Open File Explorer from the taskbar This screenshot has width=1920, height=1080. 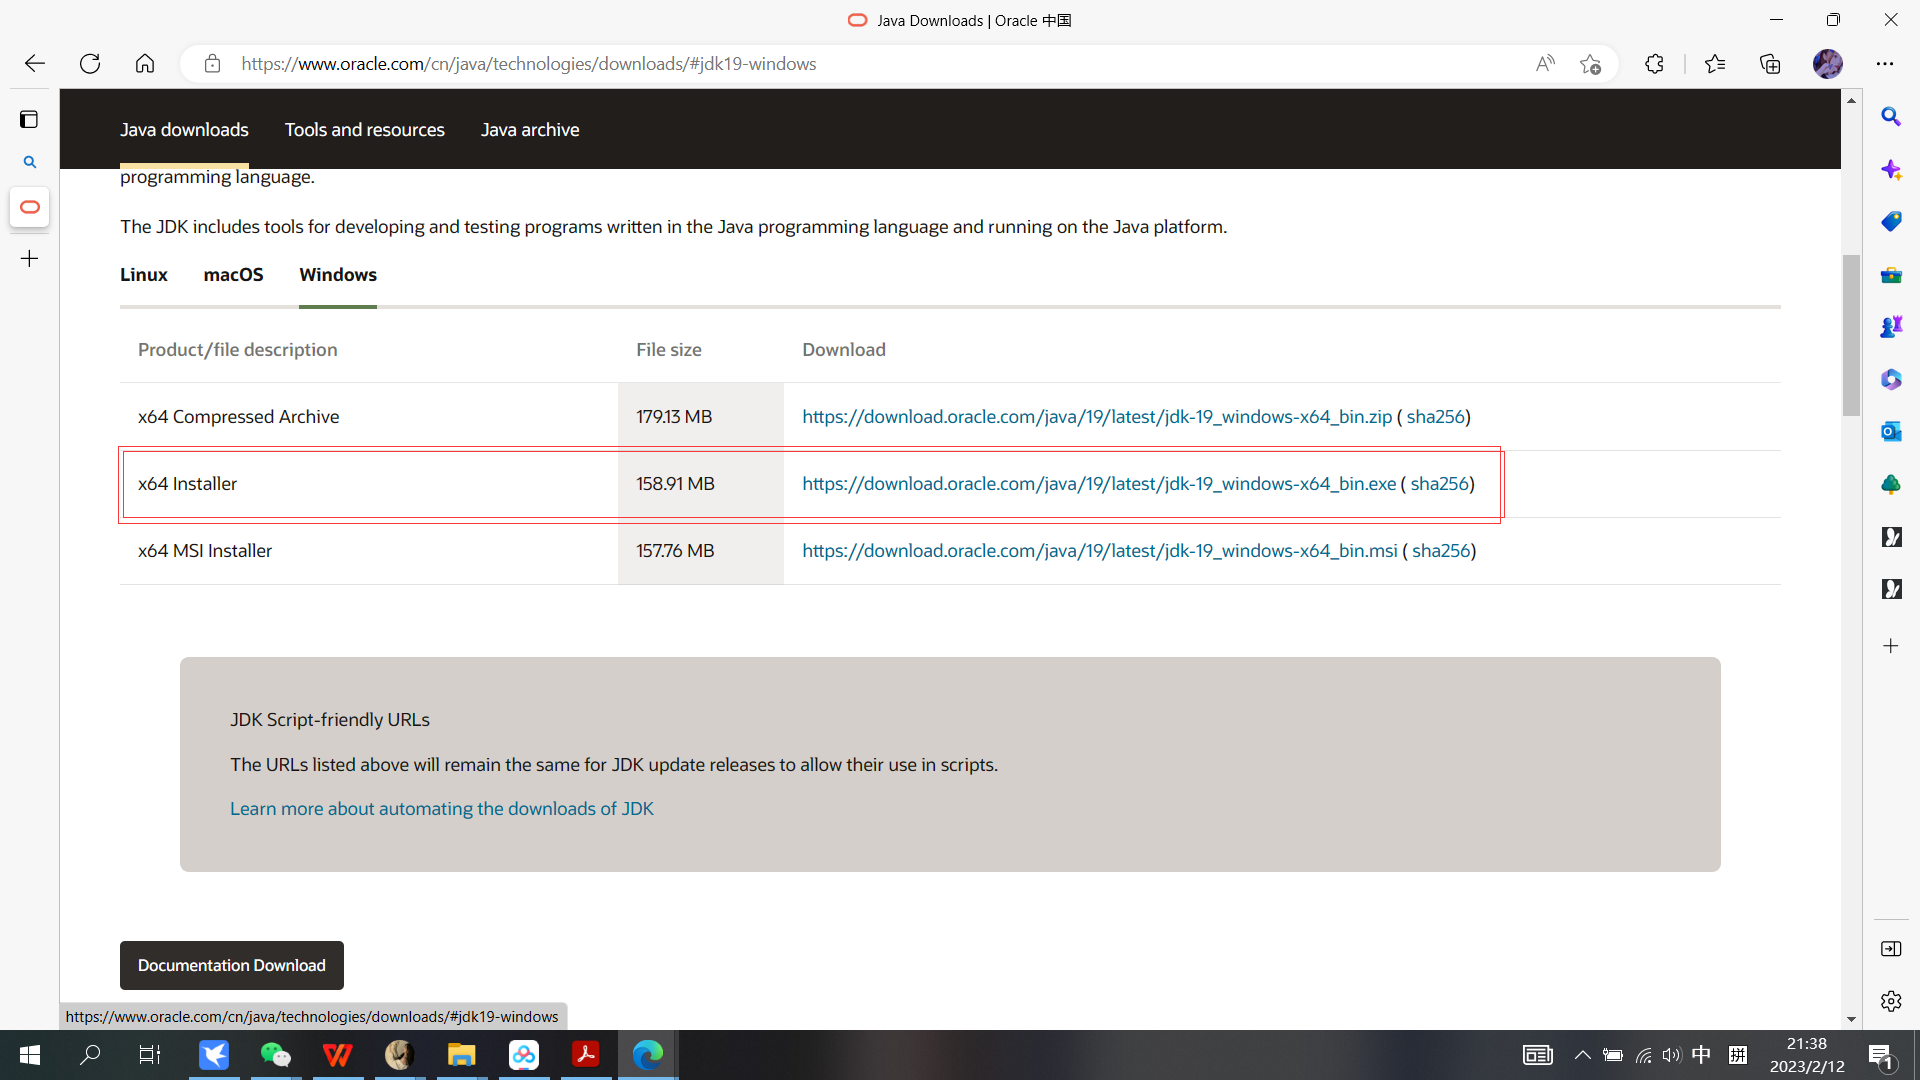pos(461,1055)
